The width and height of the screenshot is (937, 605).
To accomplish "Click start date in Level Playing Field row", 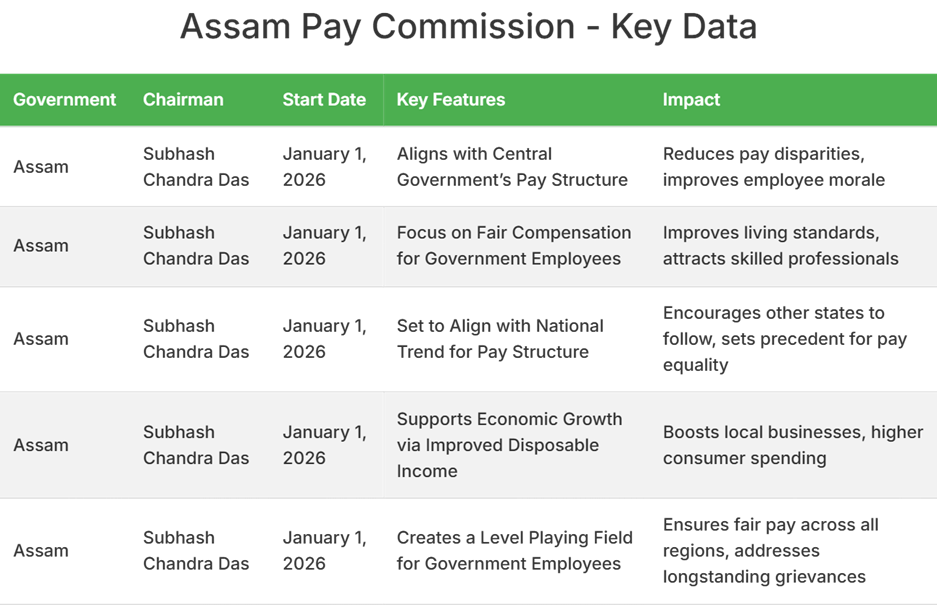I will click(324, 551).
